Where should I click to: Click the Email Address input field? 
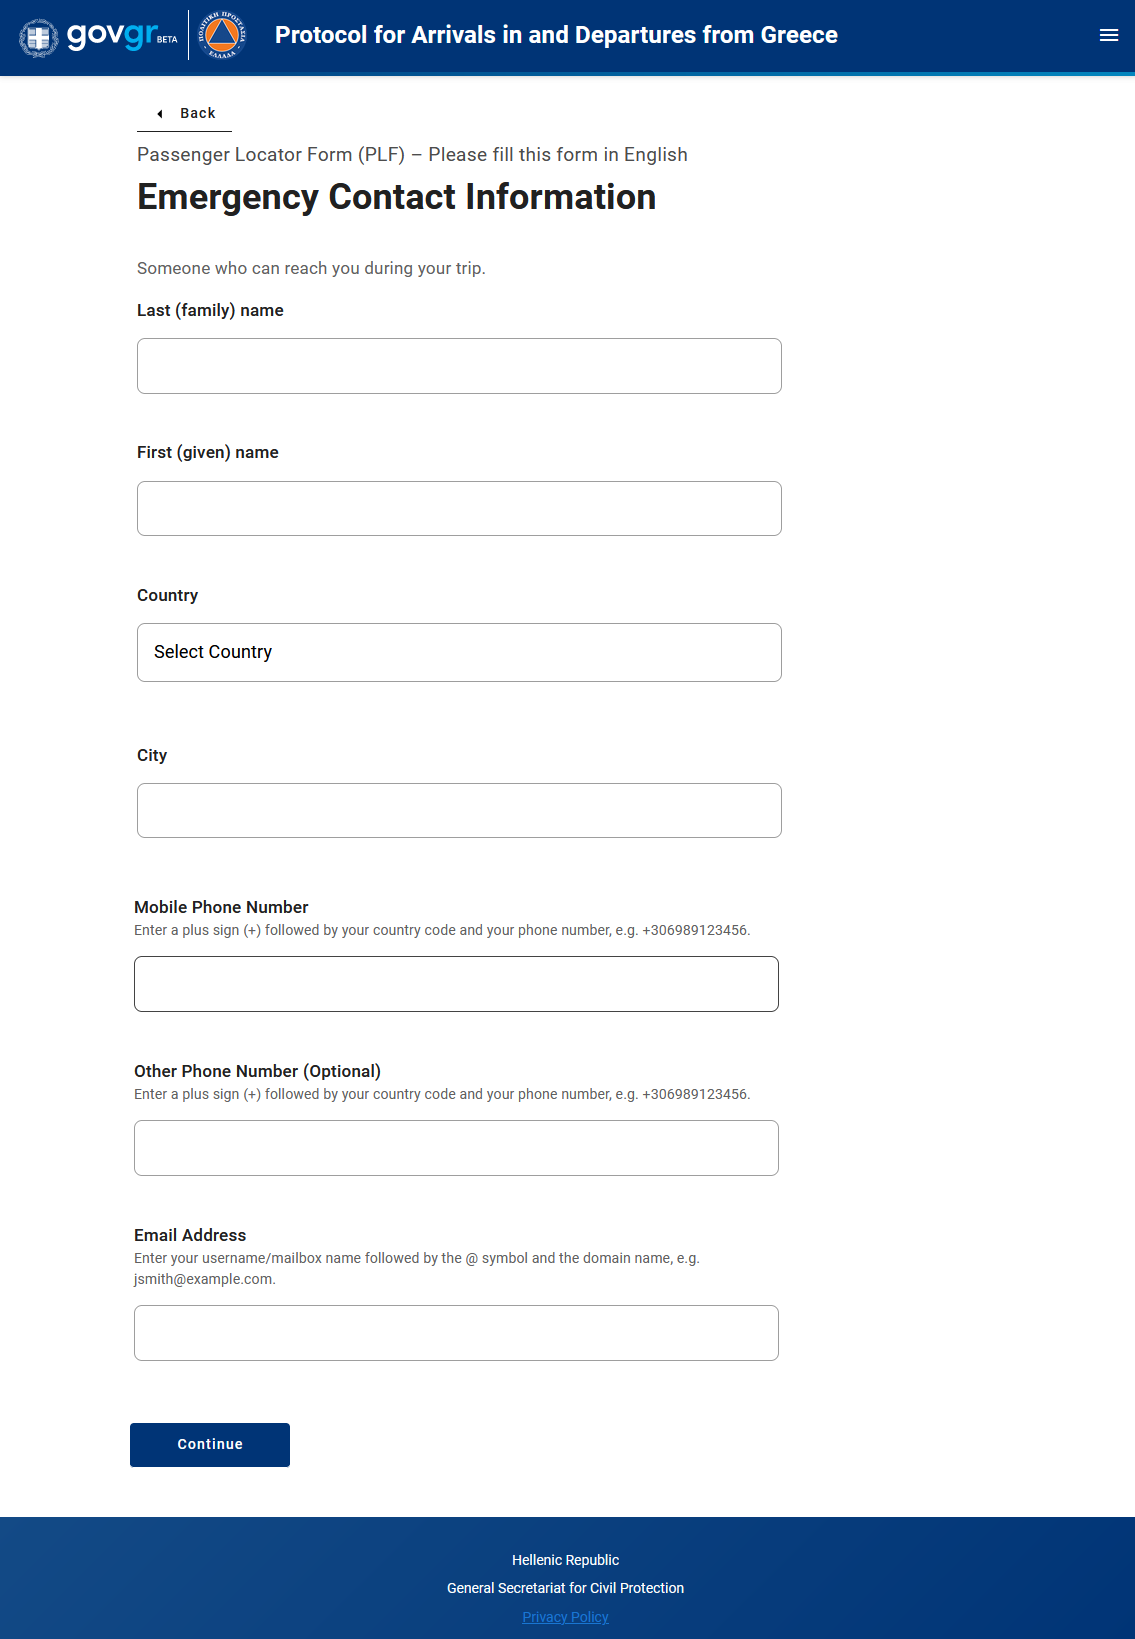pyautogui.click(x=456, y=1333)
